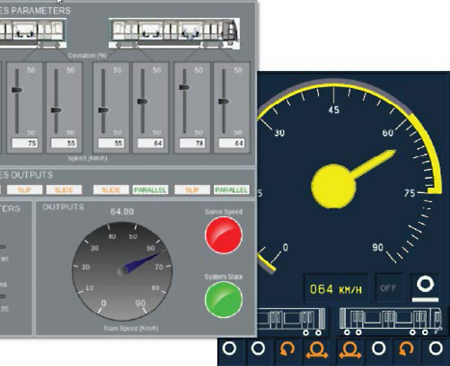450x366 pixels.
Task: Click the first white circle icon in bottom strip
Action: [229, 348]
